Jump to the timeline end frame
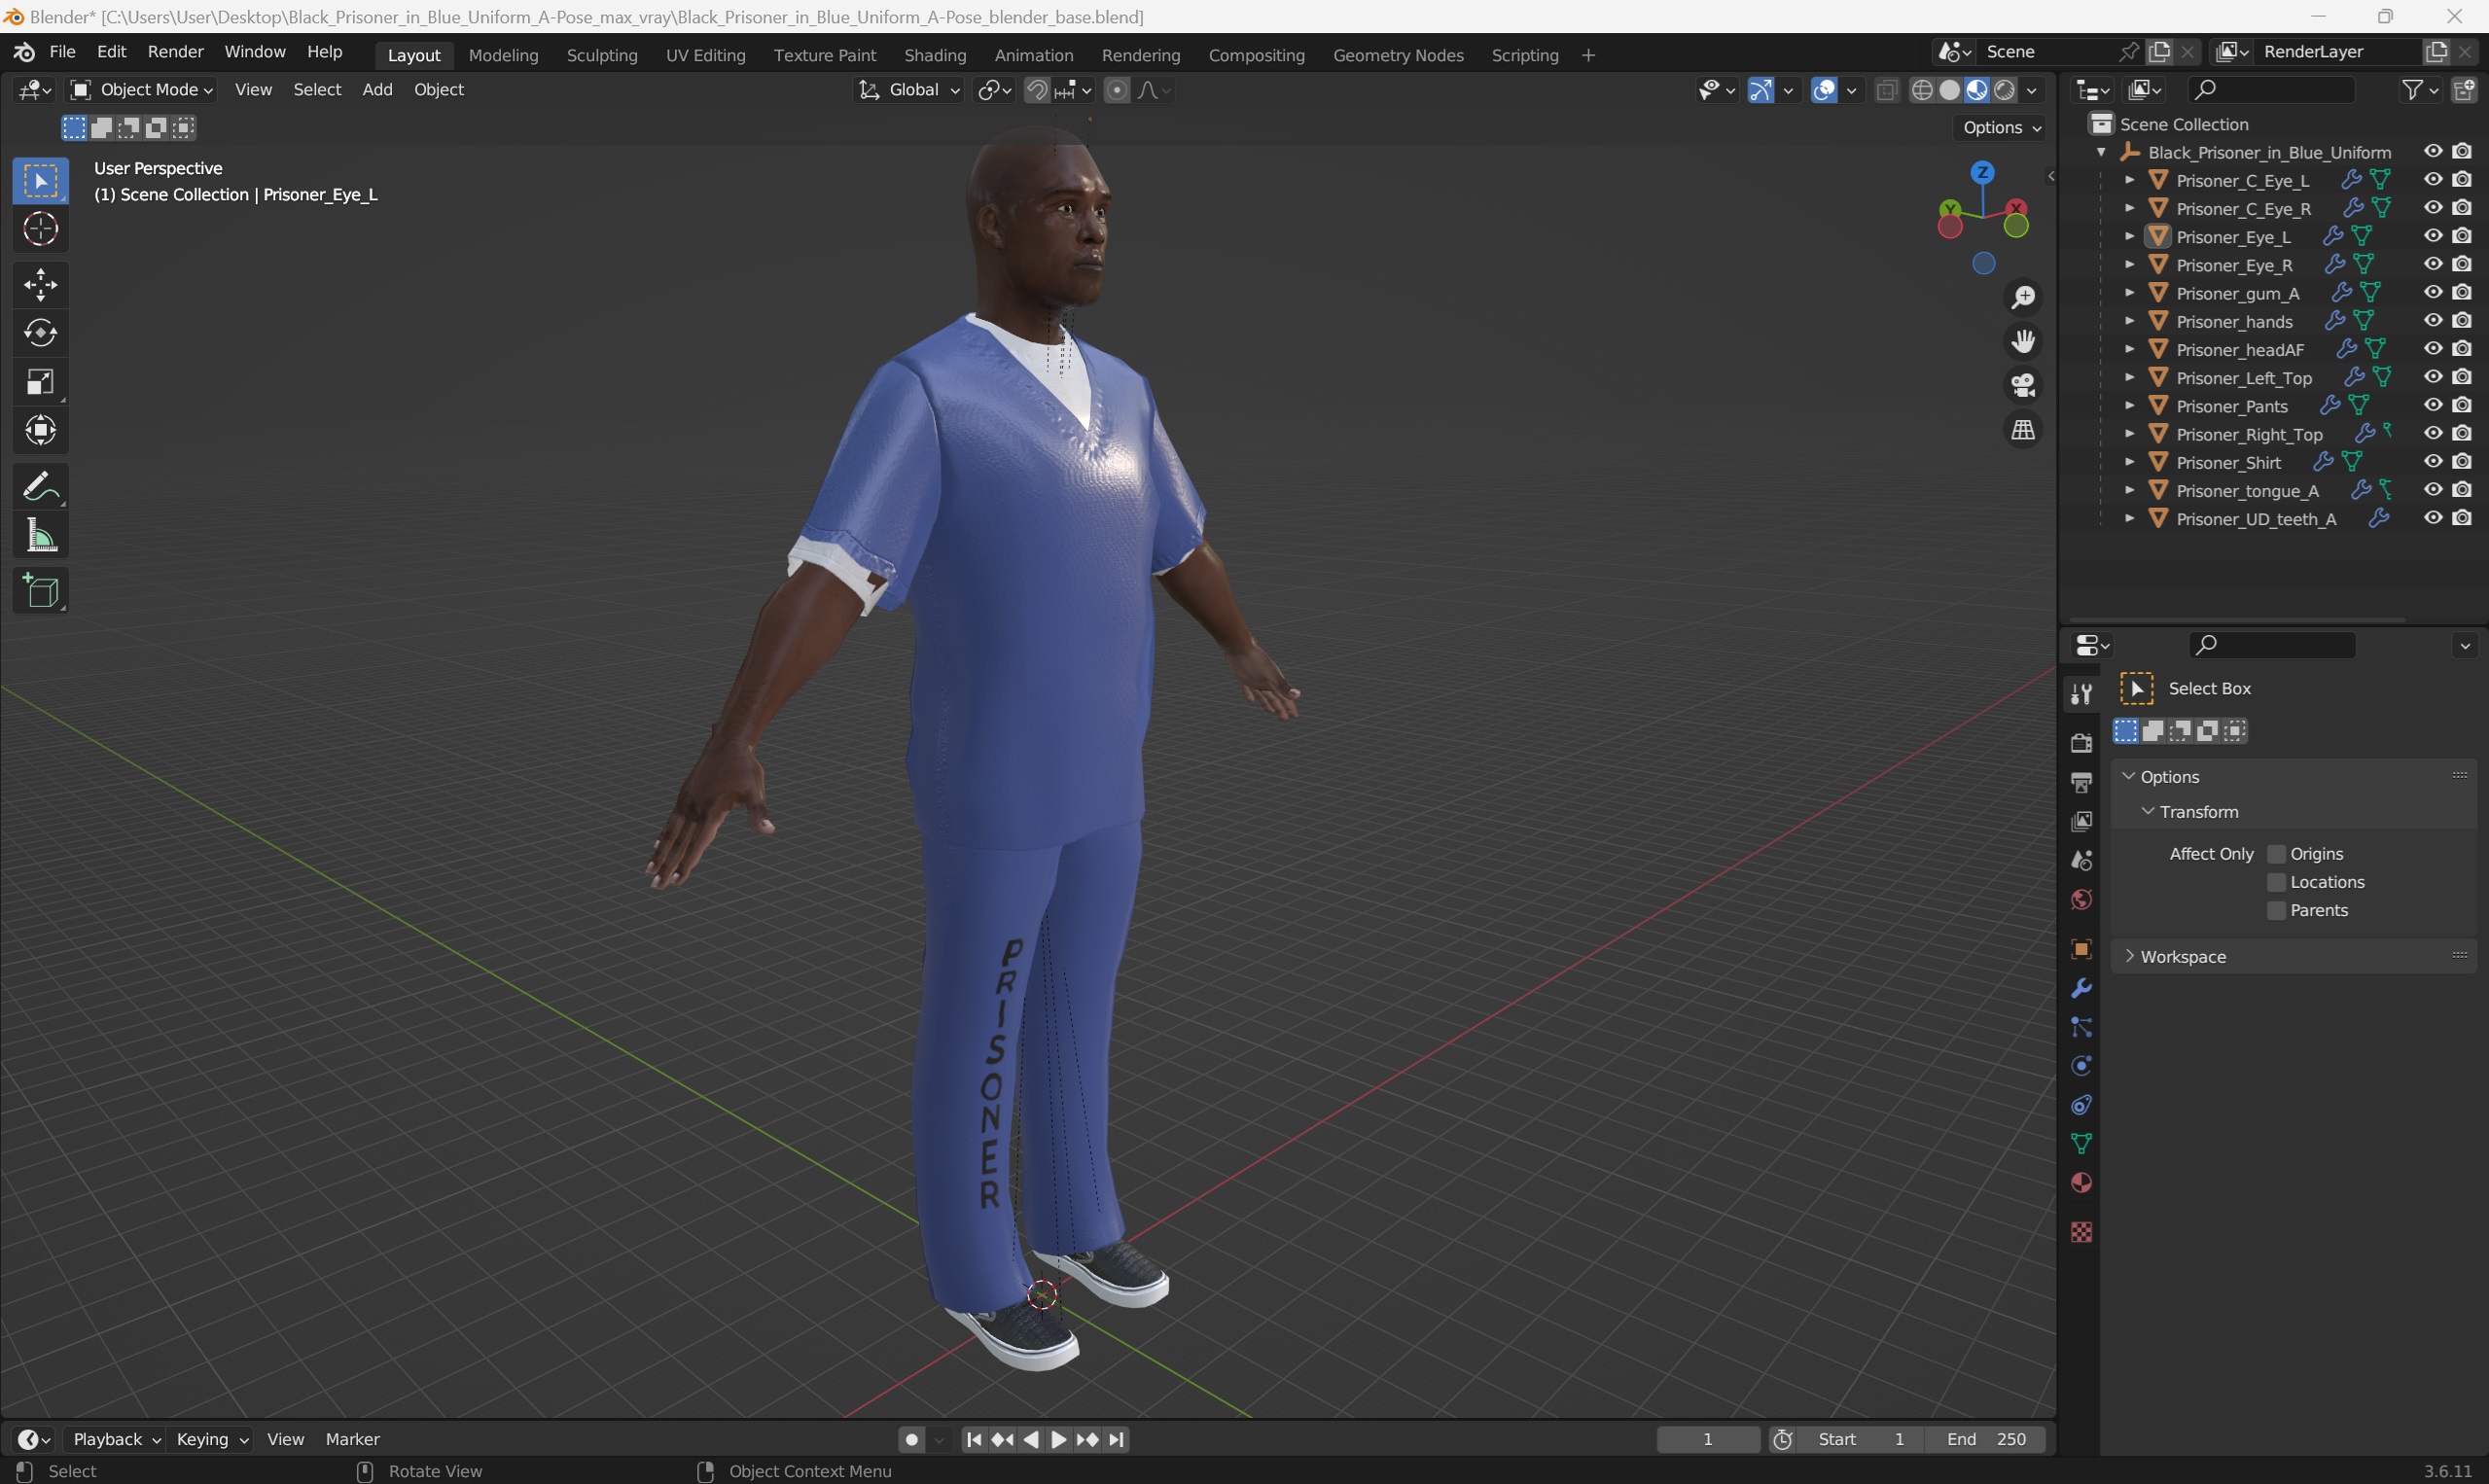 point(1117,1439)
